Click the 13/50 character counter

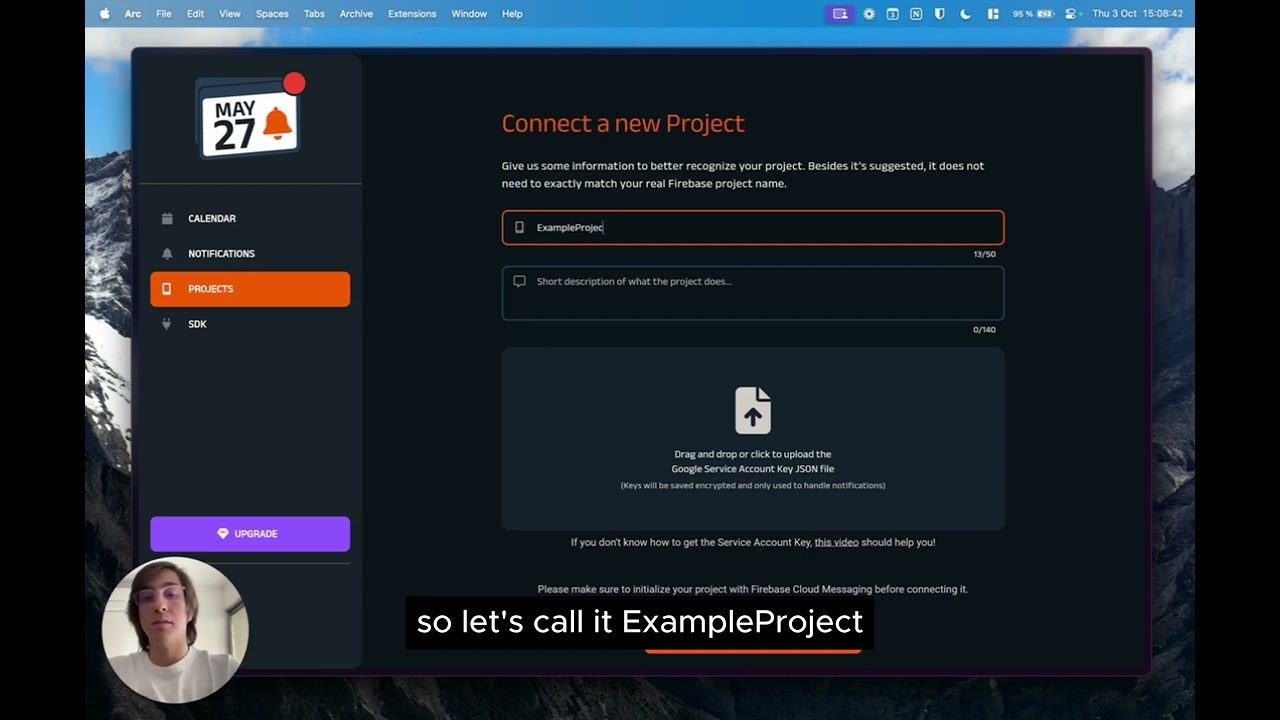click(984, 254)
